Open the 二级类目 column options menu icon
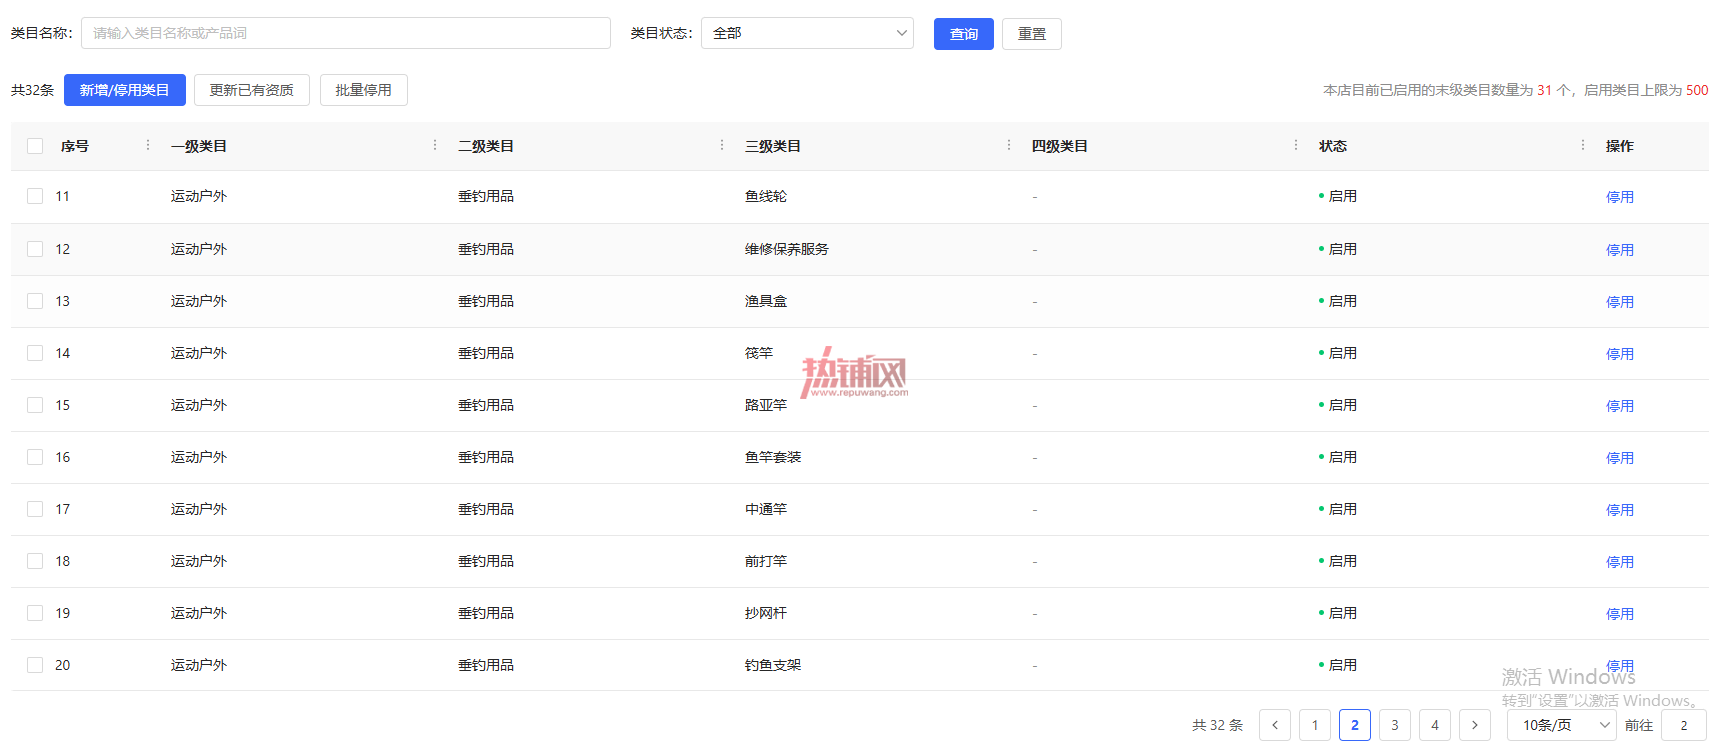Image resolution: width=1709 pixels, height=746 pixels. (722, 145)
